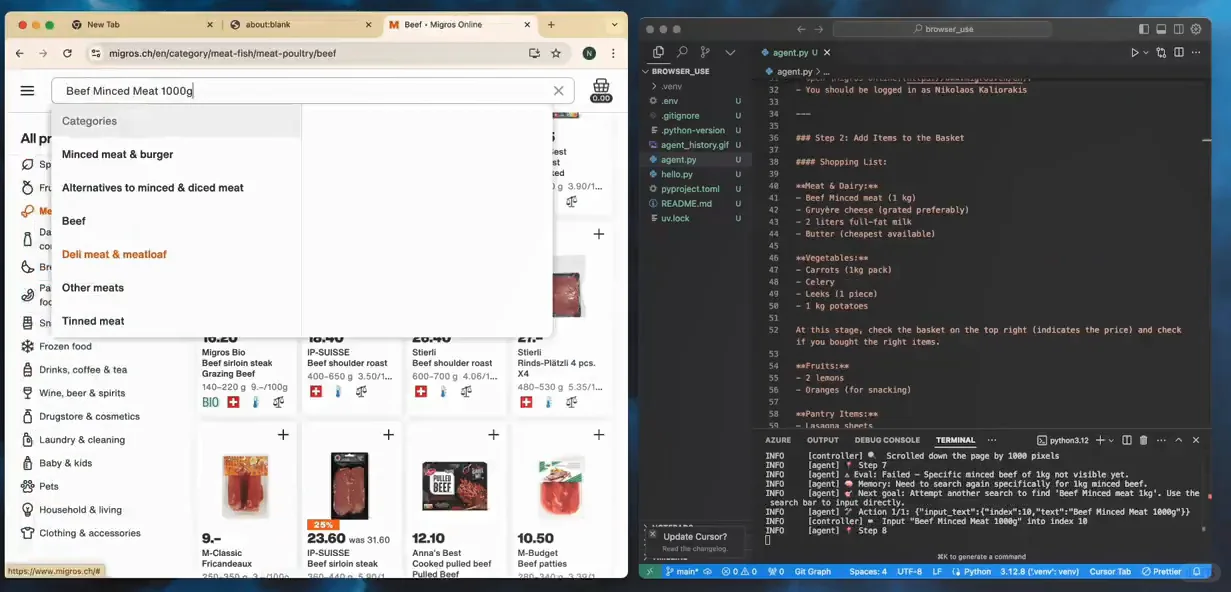
Task: Select the Beef category suggestion
Action: click(73, 221)
